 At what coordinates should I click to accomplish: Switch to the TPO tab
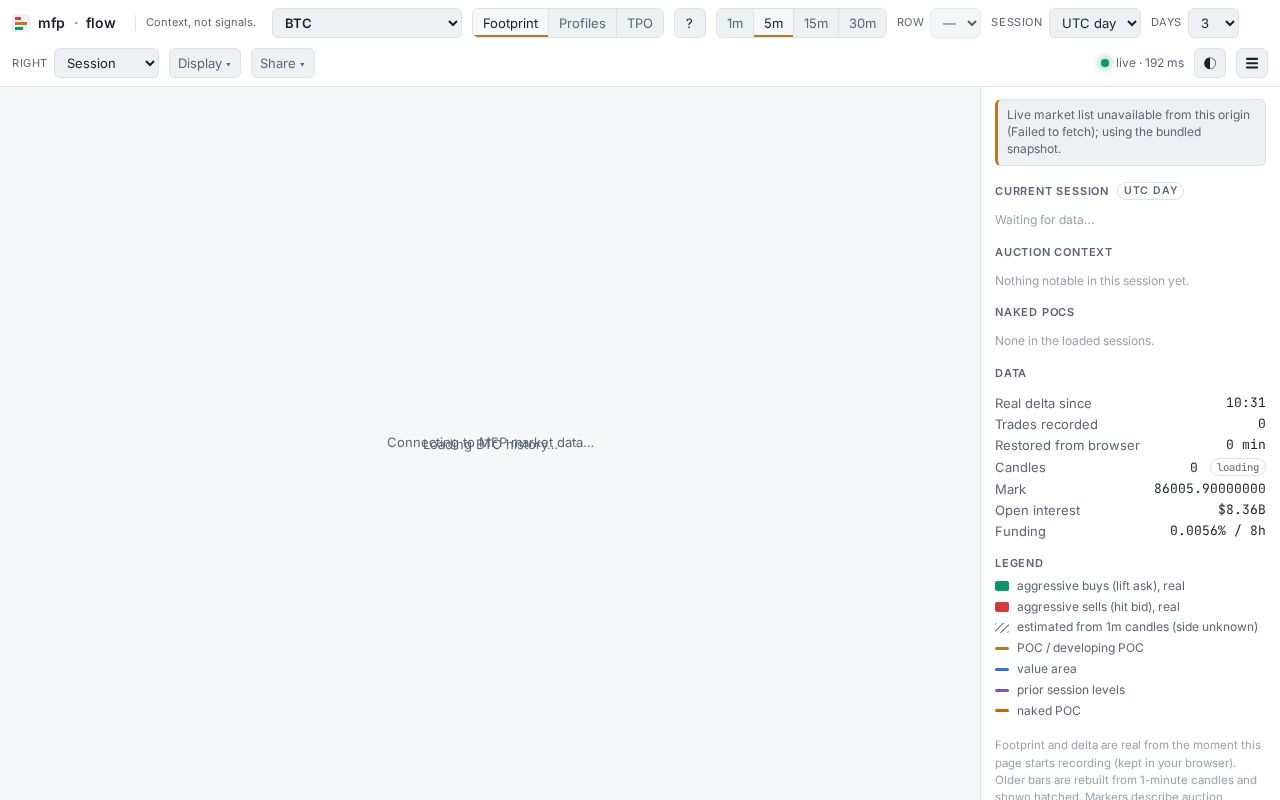tap(640, 23)
